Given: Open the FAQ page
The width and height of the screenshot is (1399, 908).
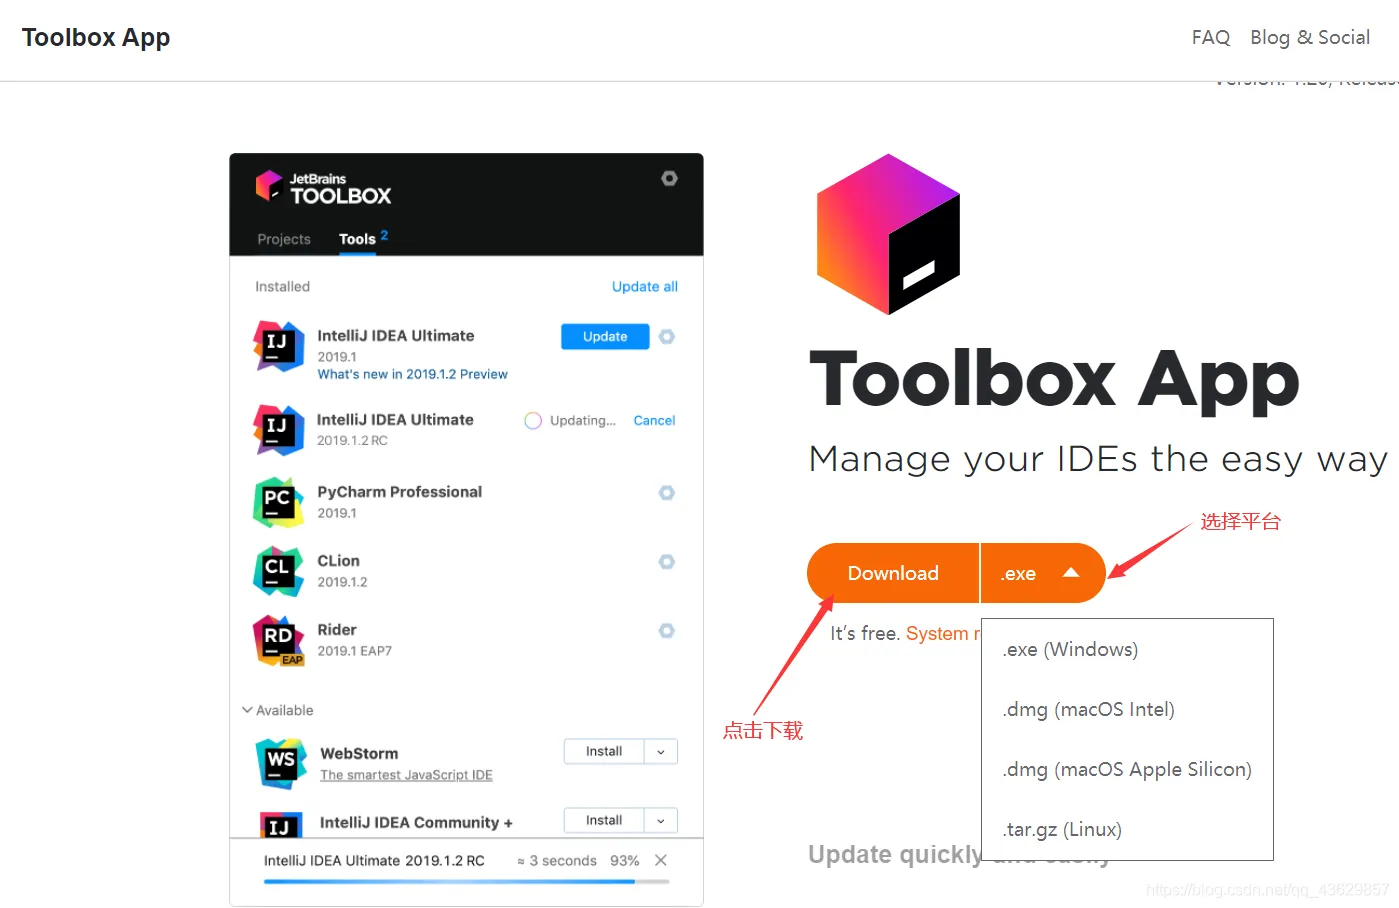Looking at the screenshot, I should coord(1211,37).
